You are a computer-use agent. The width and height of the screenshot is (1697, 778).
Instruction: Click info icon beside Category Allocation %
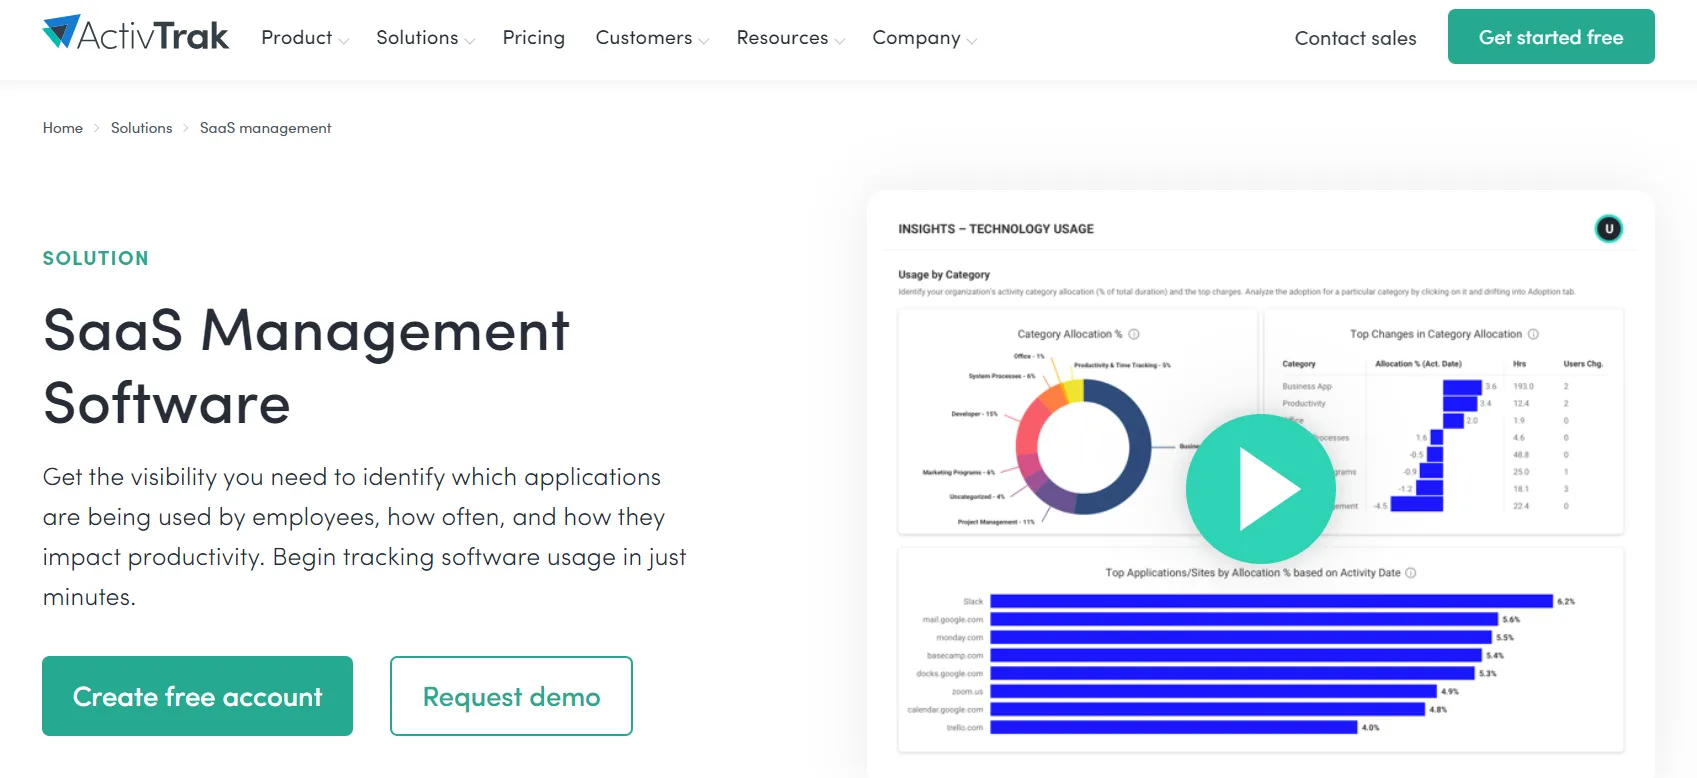click(1134, 334)
